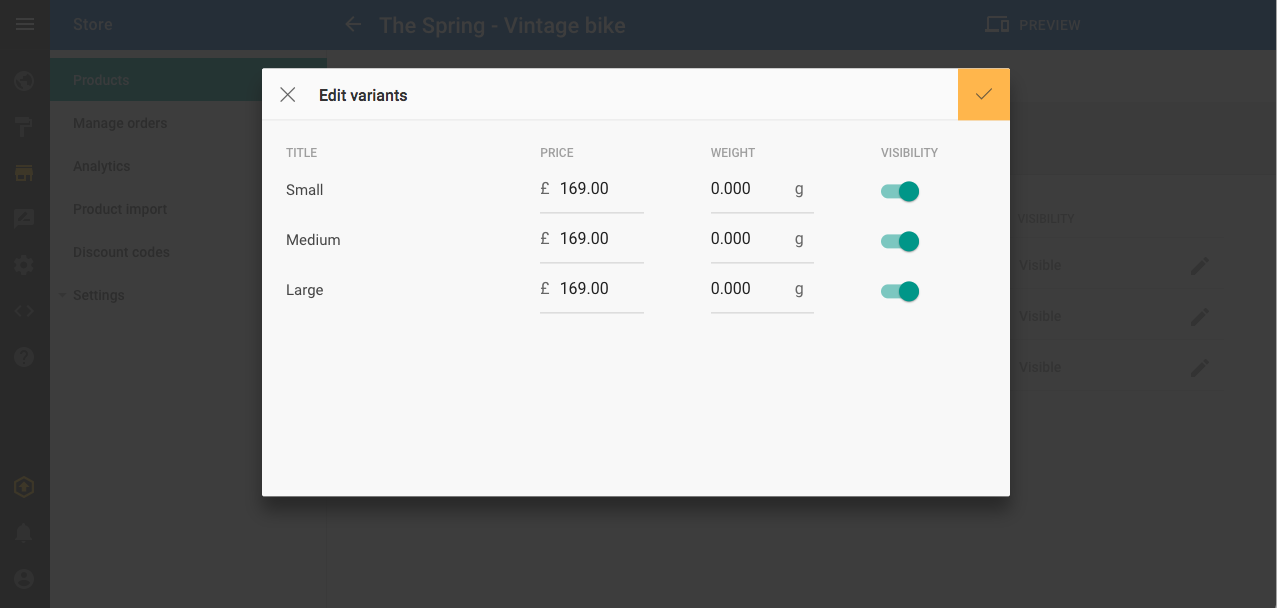Click the Large variant weight field

pyautogui.click(x=762, y=289)
